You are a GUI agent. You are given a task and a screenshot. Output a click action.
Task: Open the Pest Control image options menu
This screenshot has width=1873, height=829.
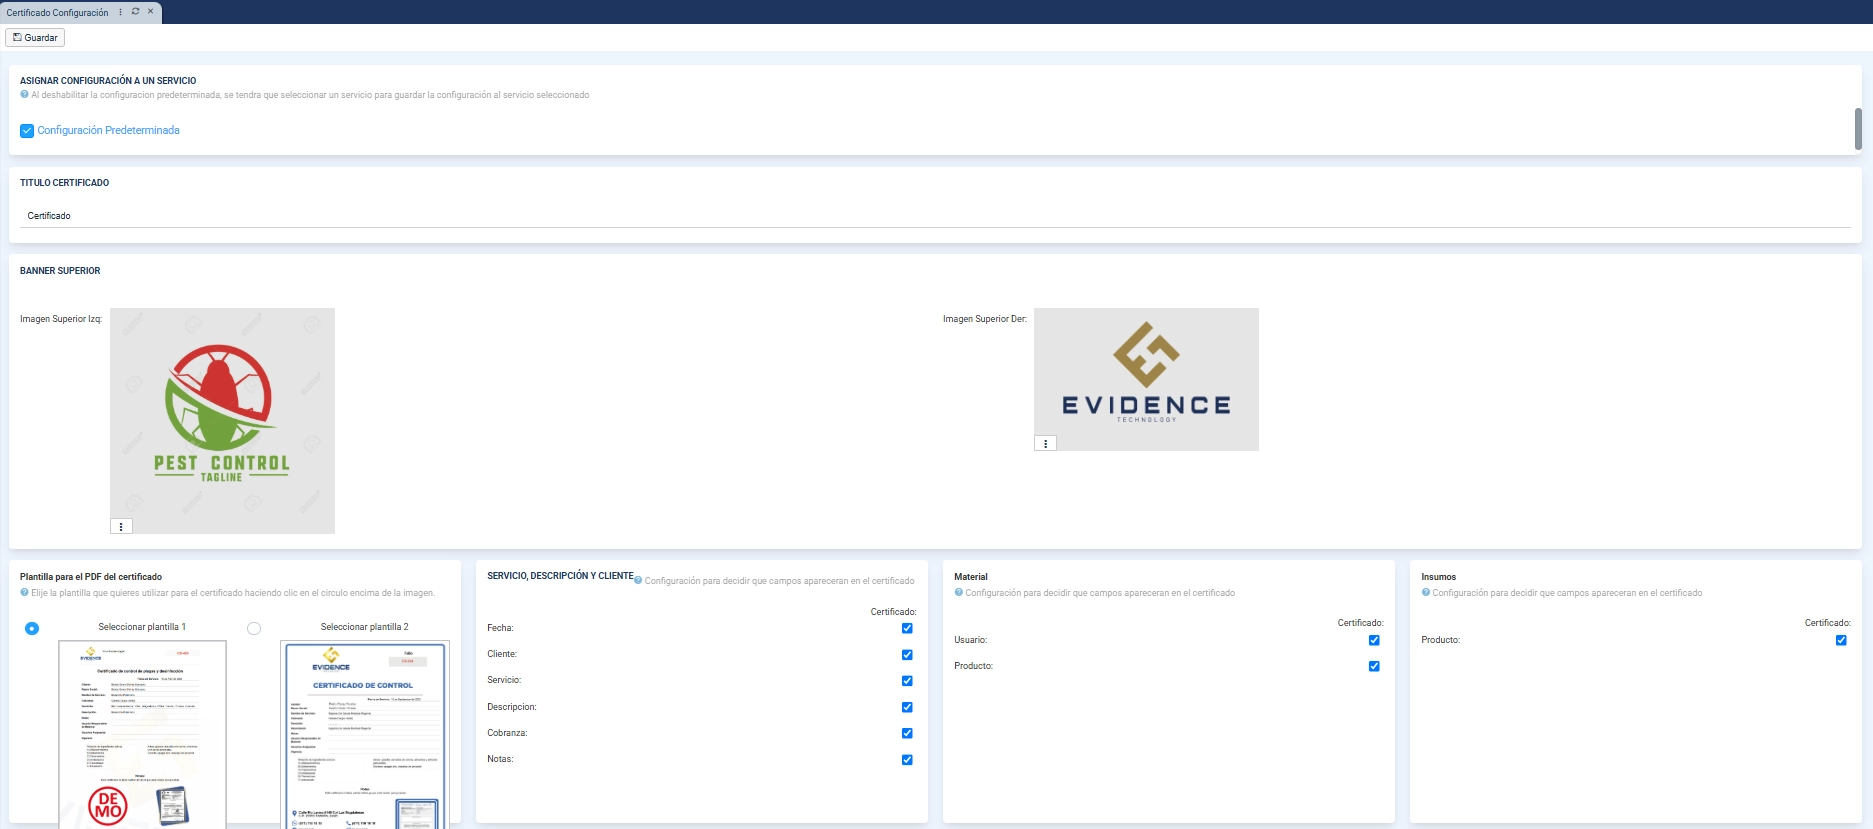[x=121, y=526]
